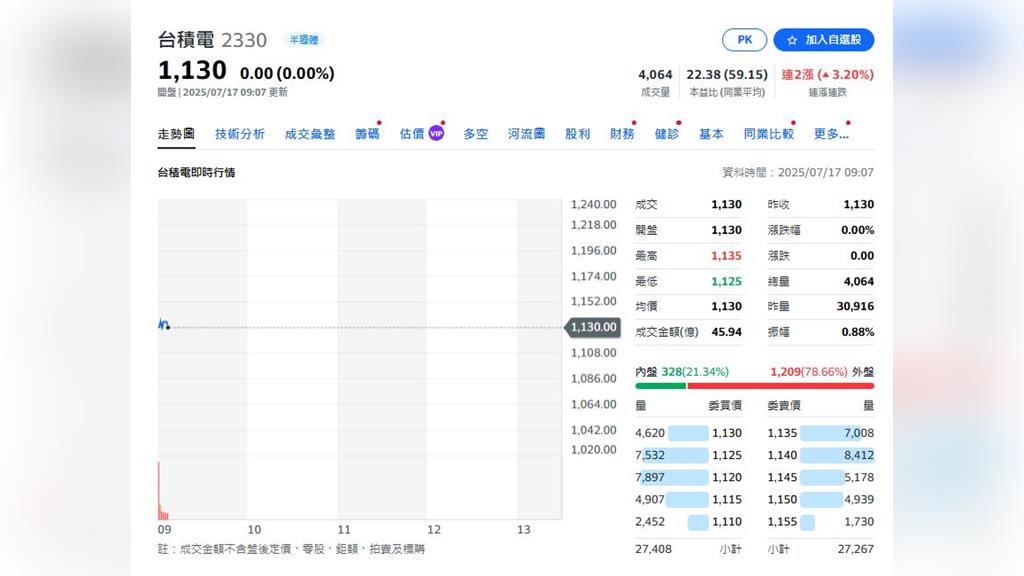Open the 多空 tab
This screenshot has width=1024, height=576.
click(x=475, y=134)
